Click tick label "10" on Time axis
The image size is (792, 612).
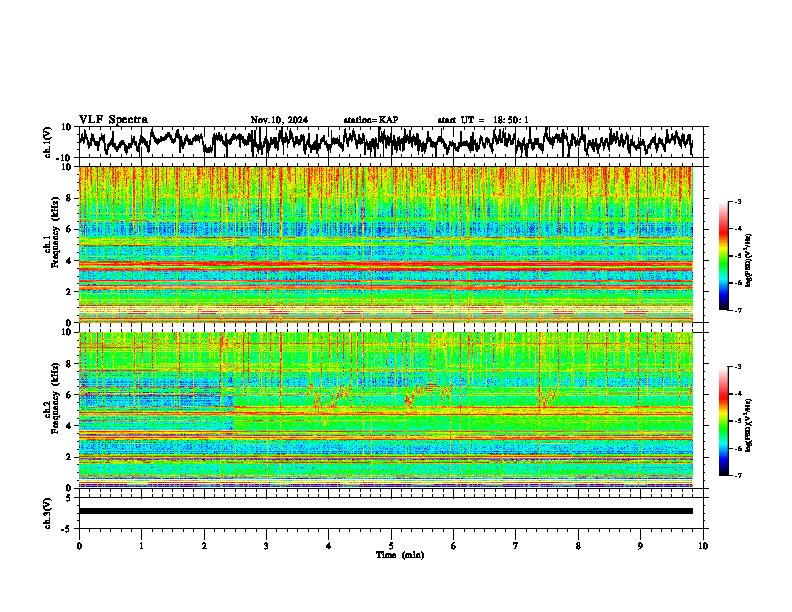703,546
